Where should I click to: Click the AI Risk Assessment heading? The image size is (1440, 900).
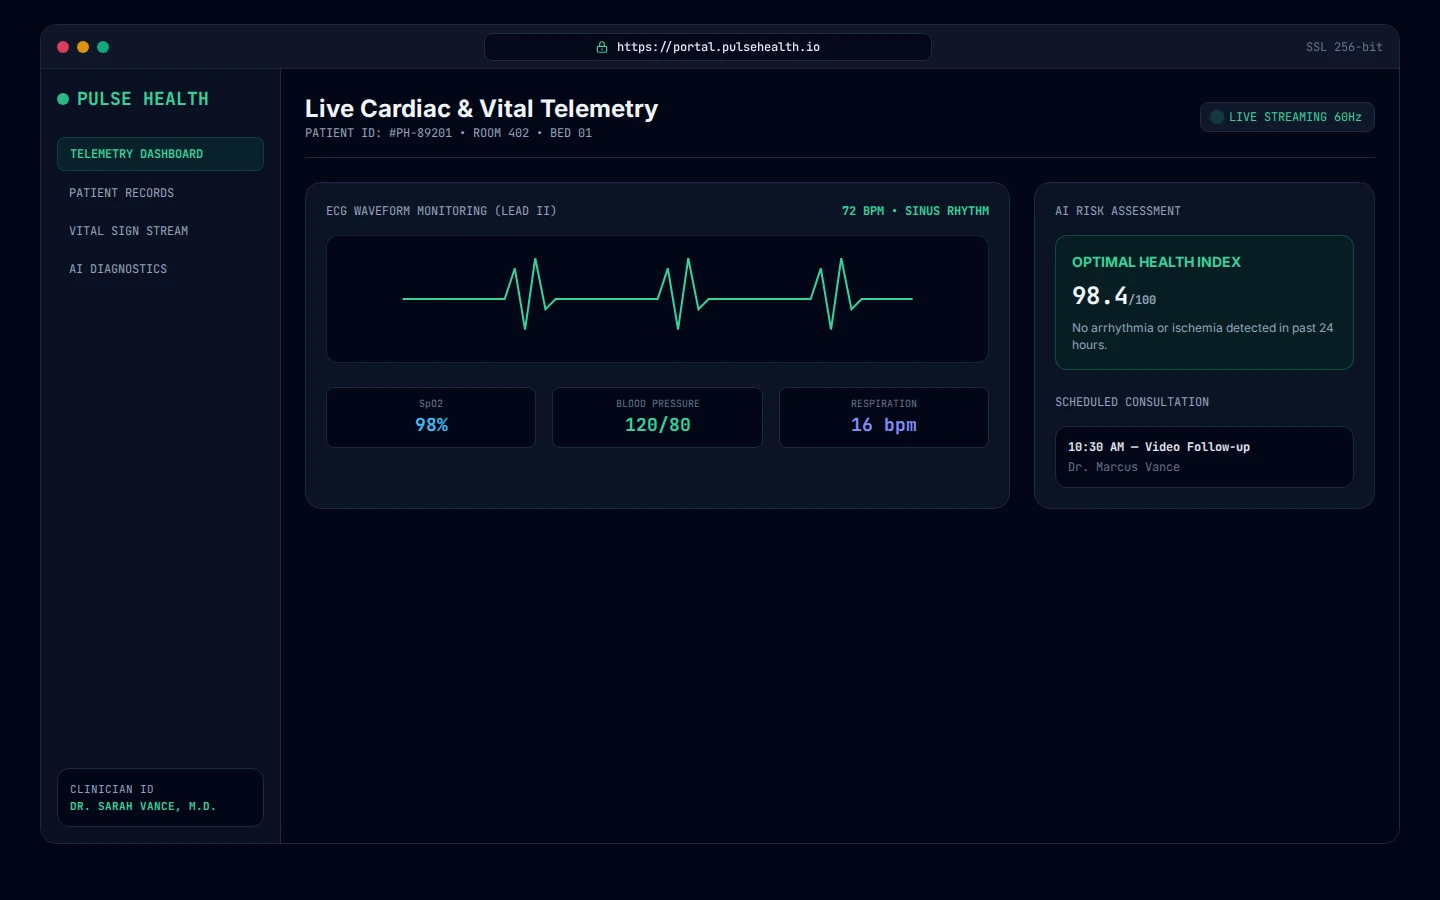click(1118, 211)
